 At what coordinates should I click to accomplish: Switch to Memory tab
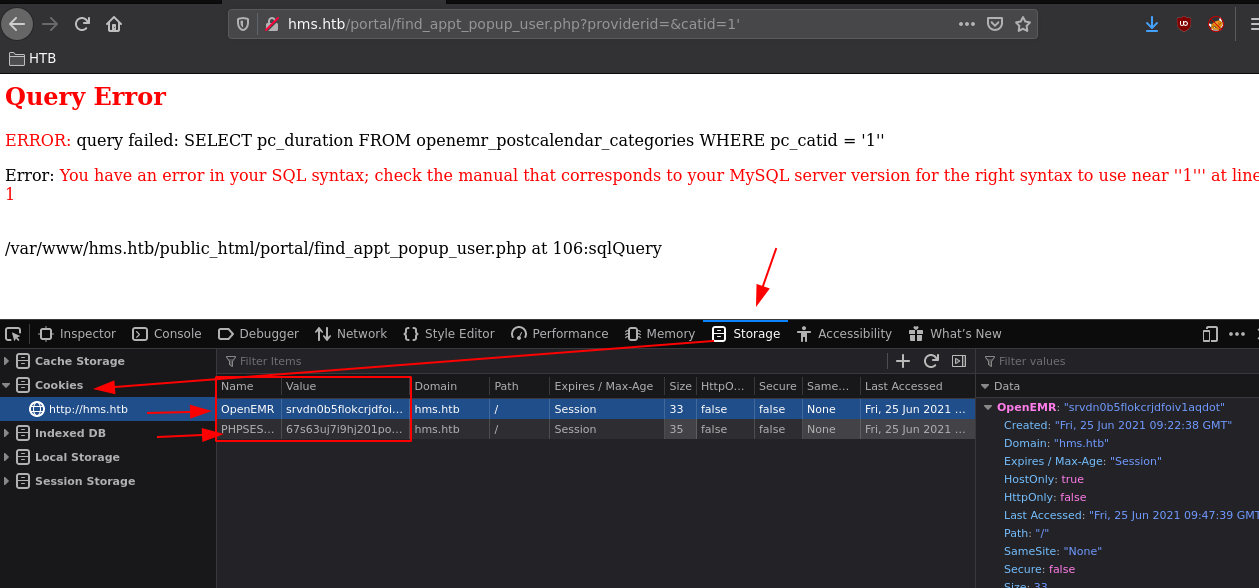(660, 334)
